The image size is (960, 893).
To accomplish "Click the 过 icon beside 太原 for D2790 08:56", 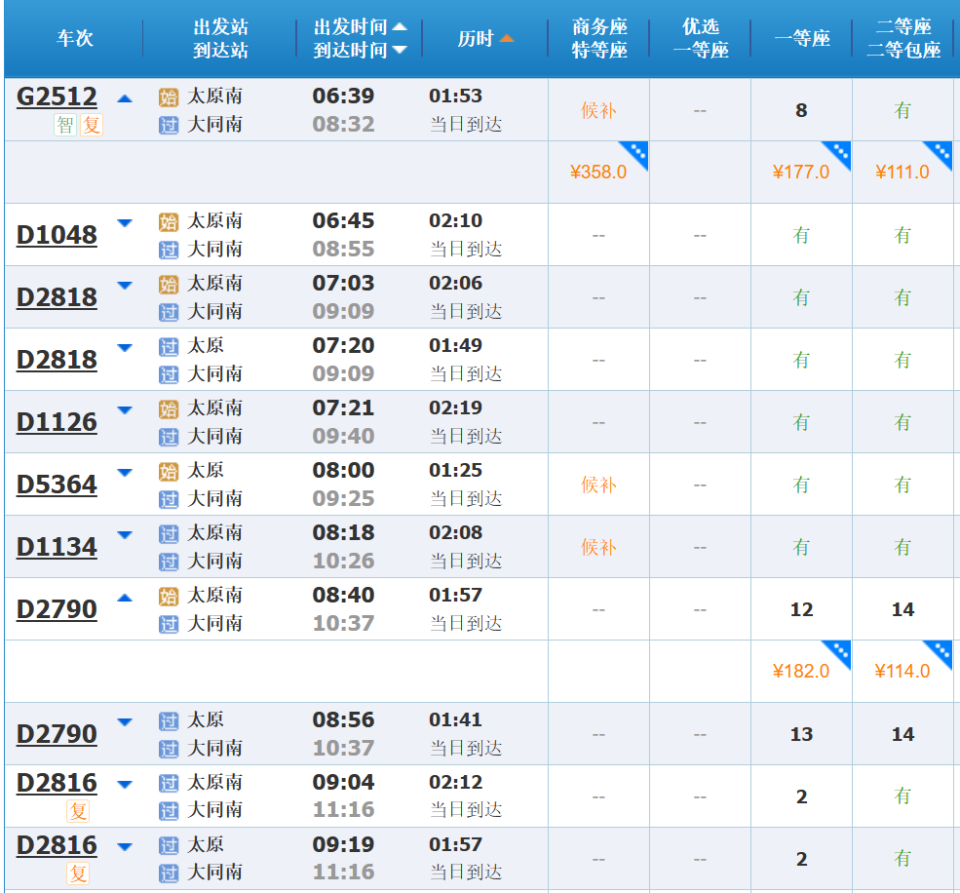I will 168,722.
